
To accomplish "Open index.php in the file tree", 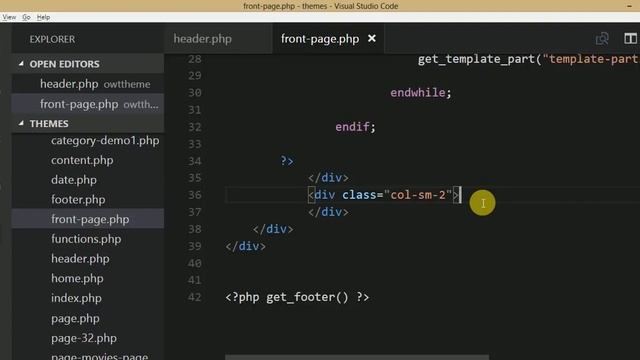I will tap(76, 298).
